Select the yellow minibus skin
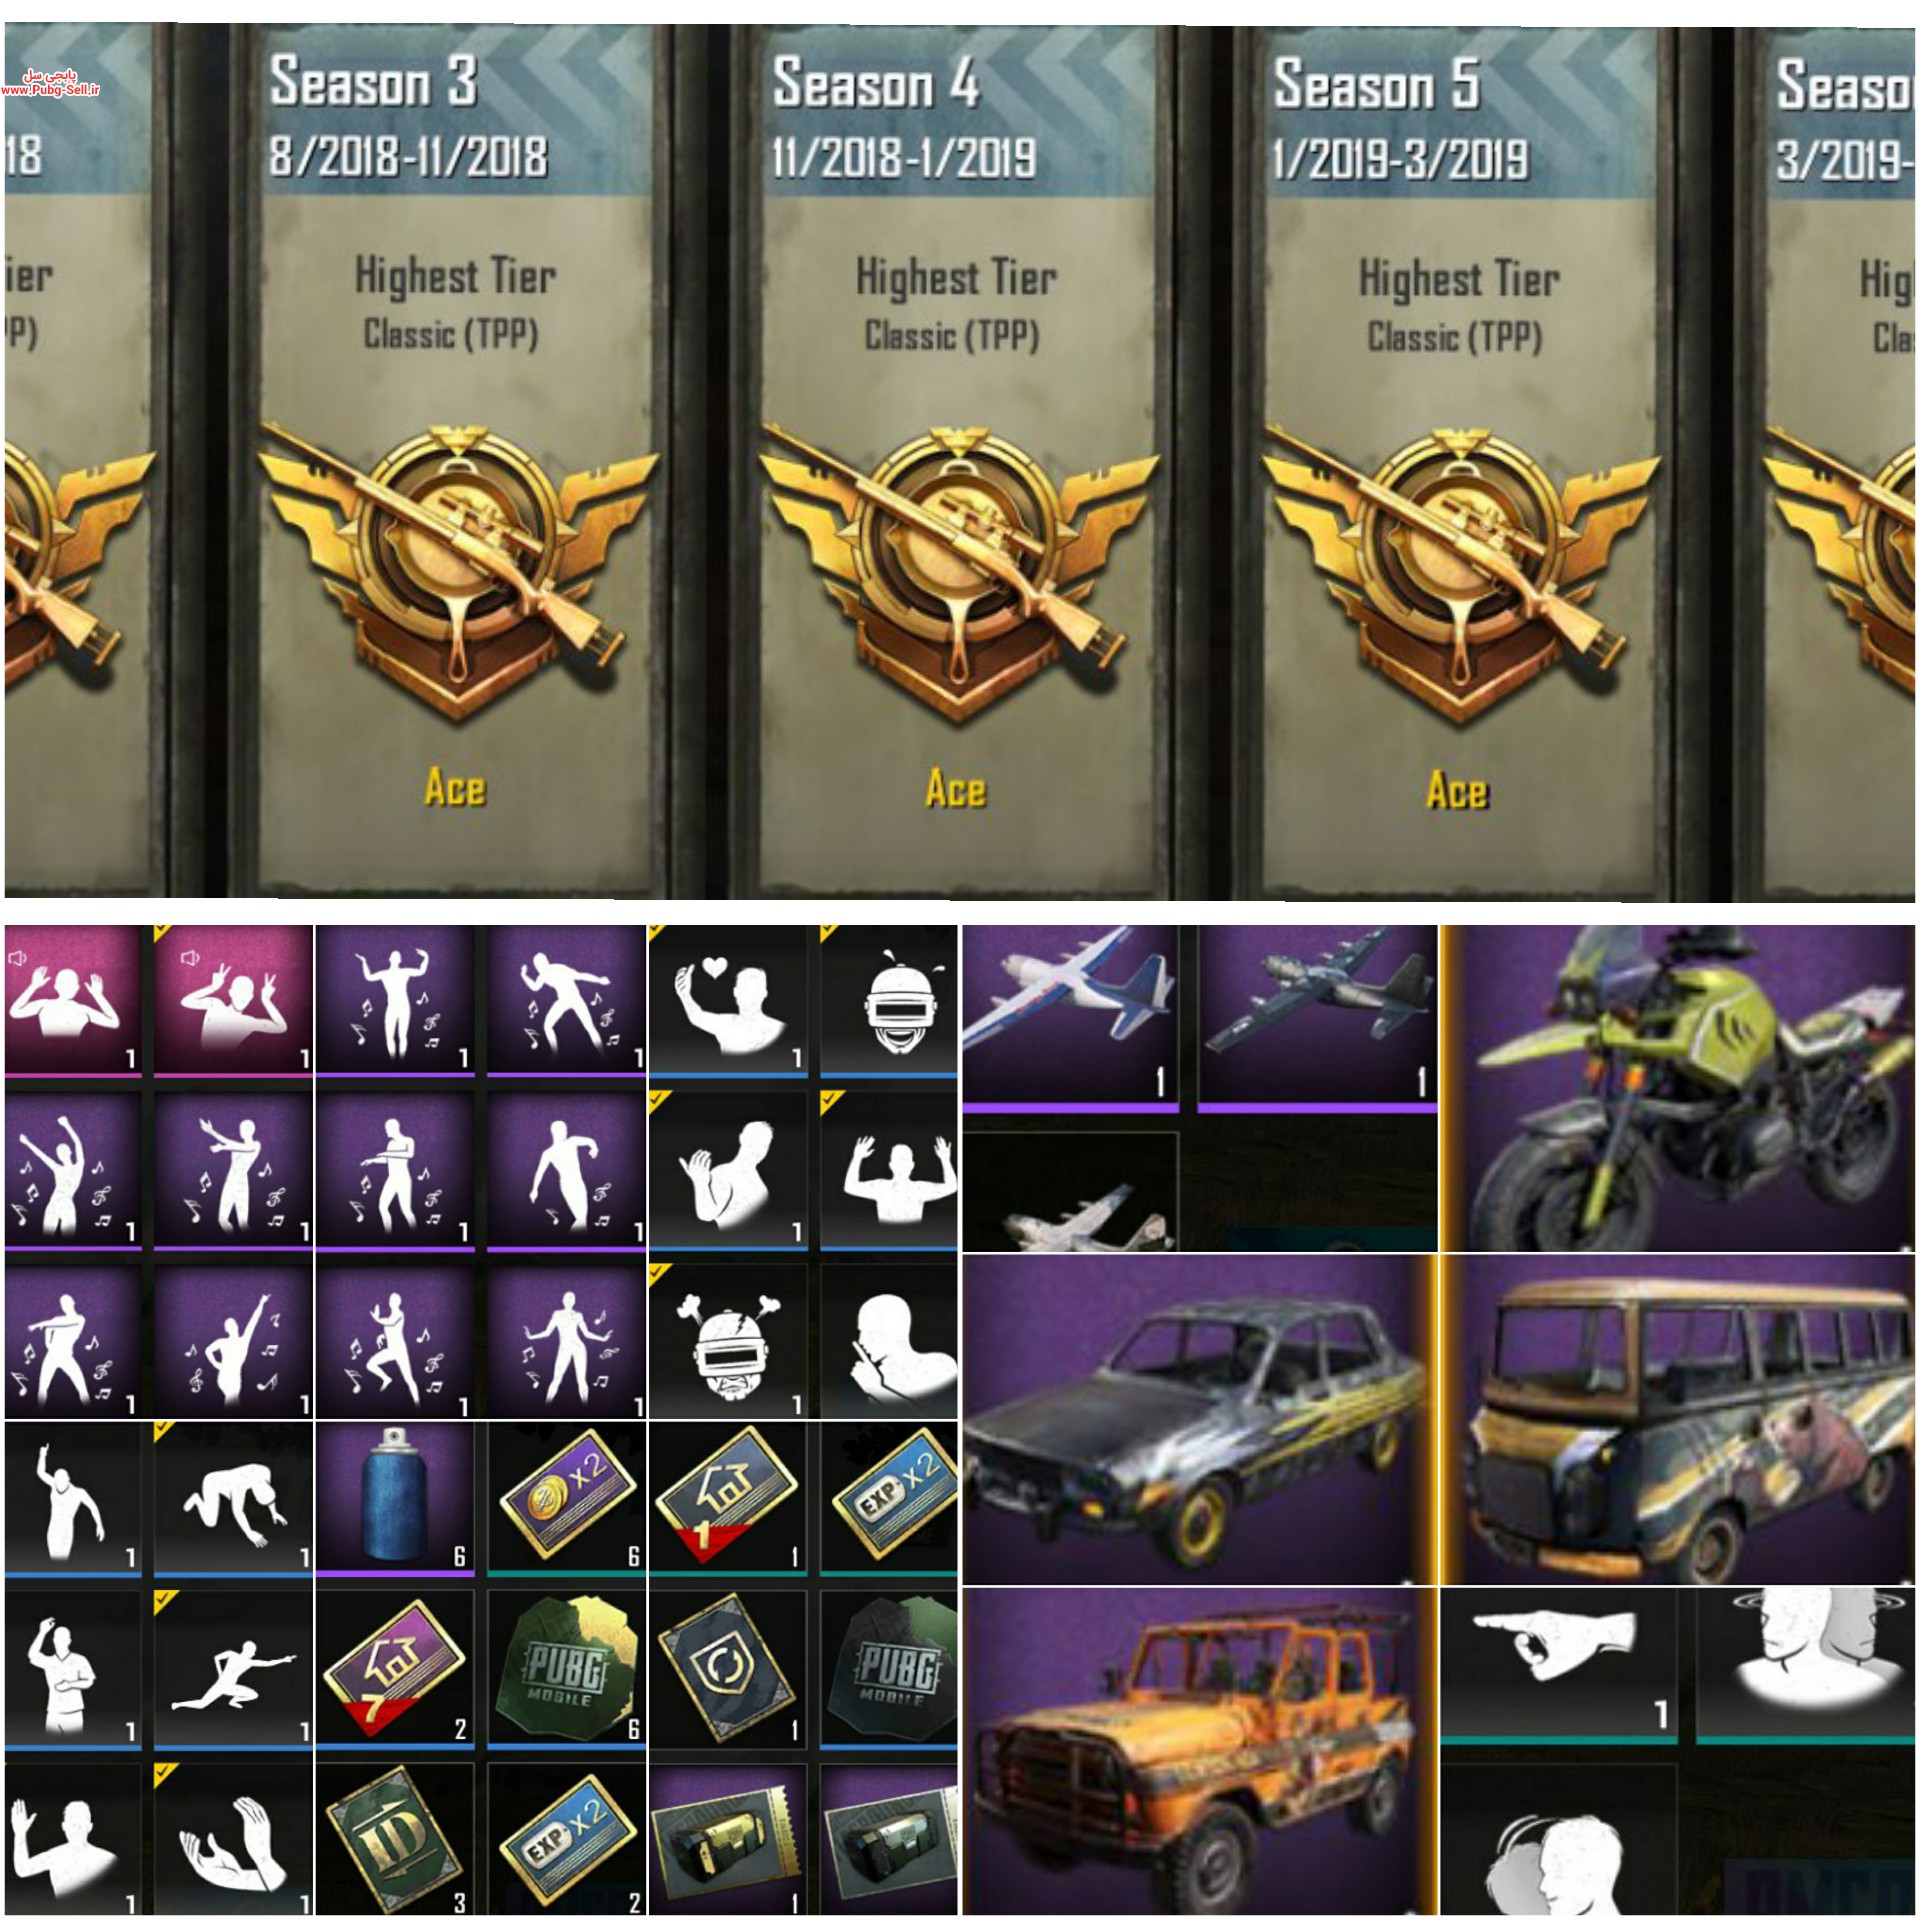This screenshot has height=1920, width=1920. tap(1677, 1419)
